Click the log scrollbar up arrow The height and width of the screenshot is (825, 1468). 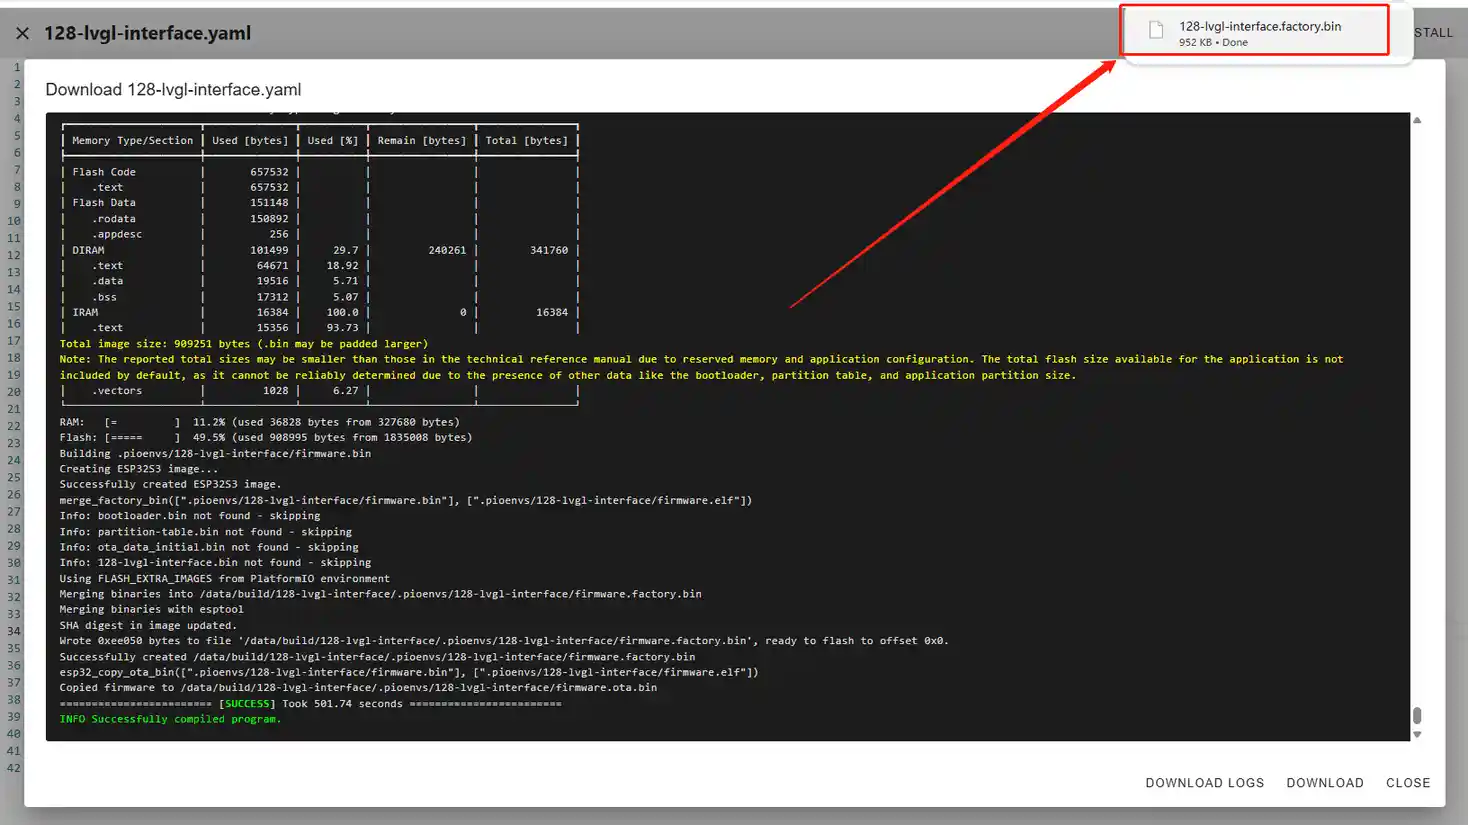[x=1417, y=121]
